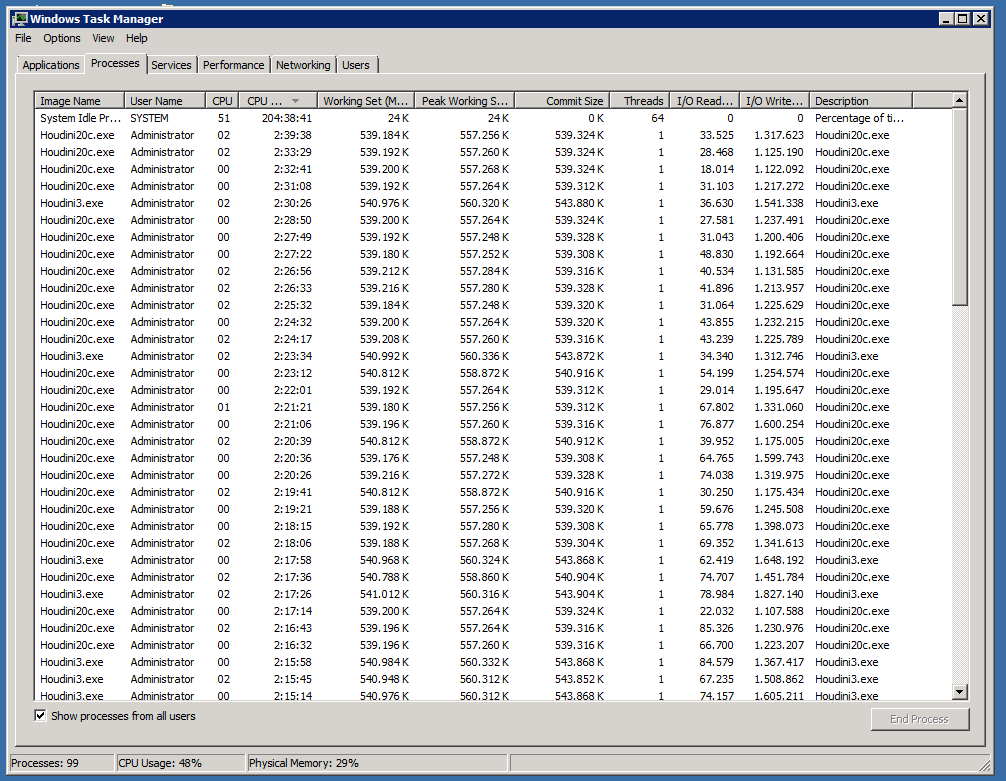This screenshot has width=1006, height=781.
Task: Select the System Idle Process row
Action: (493, 118)
